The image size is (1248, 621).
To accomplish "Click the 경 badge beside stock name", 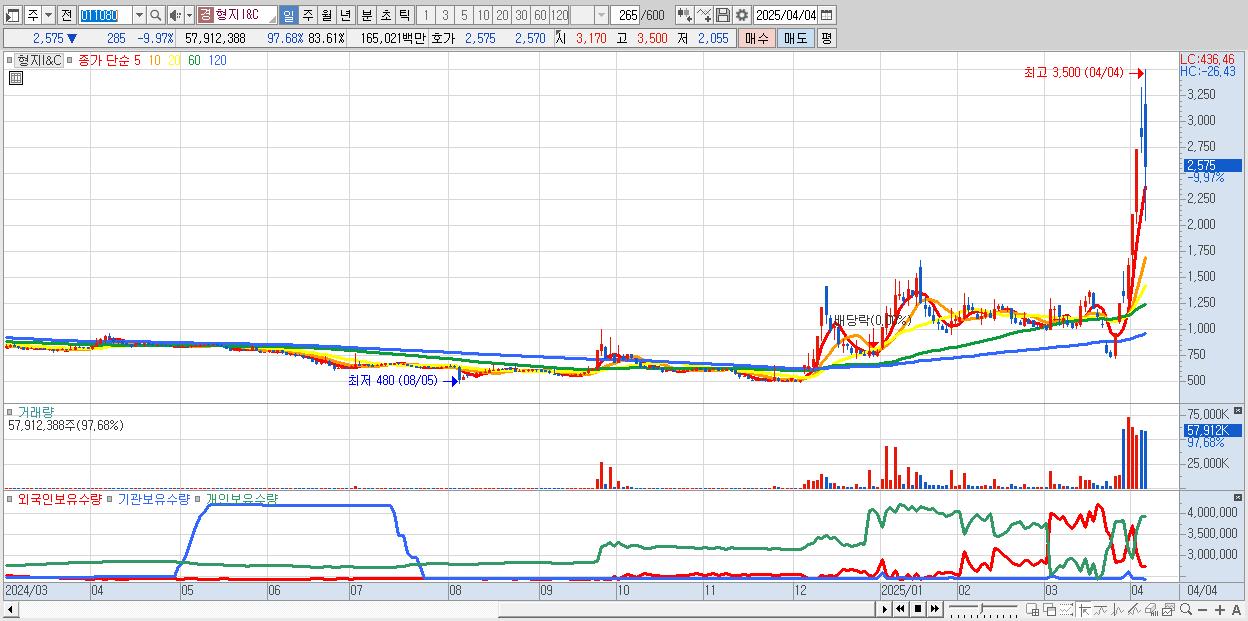I will pos(205,15).
